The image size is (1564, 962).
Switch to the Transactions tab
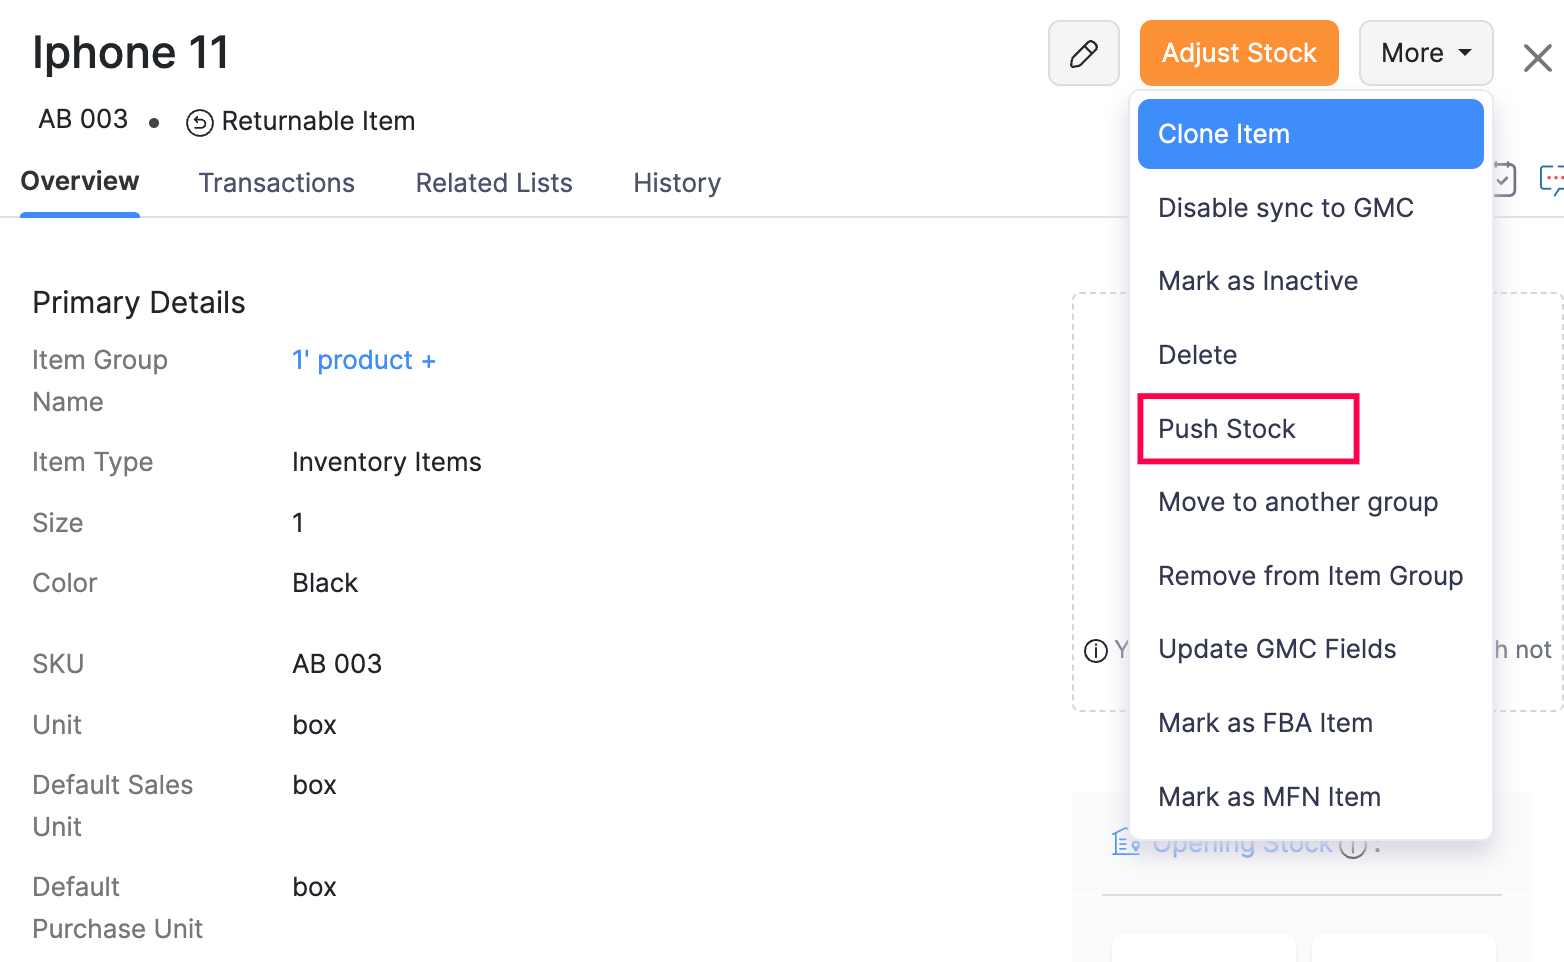point(276,183)
